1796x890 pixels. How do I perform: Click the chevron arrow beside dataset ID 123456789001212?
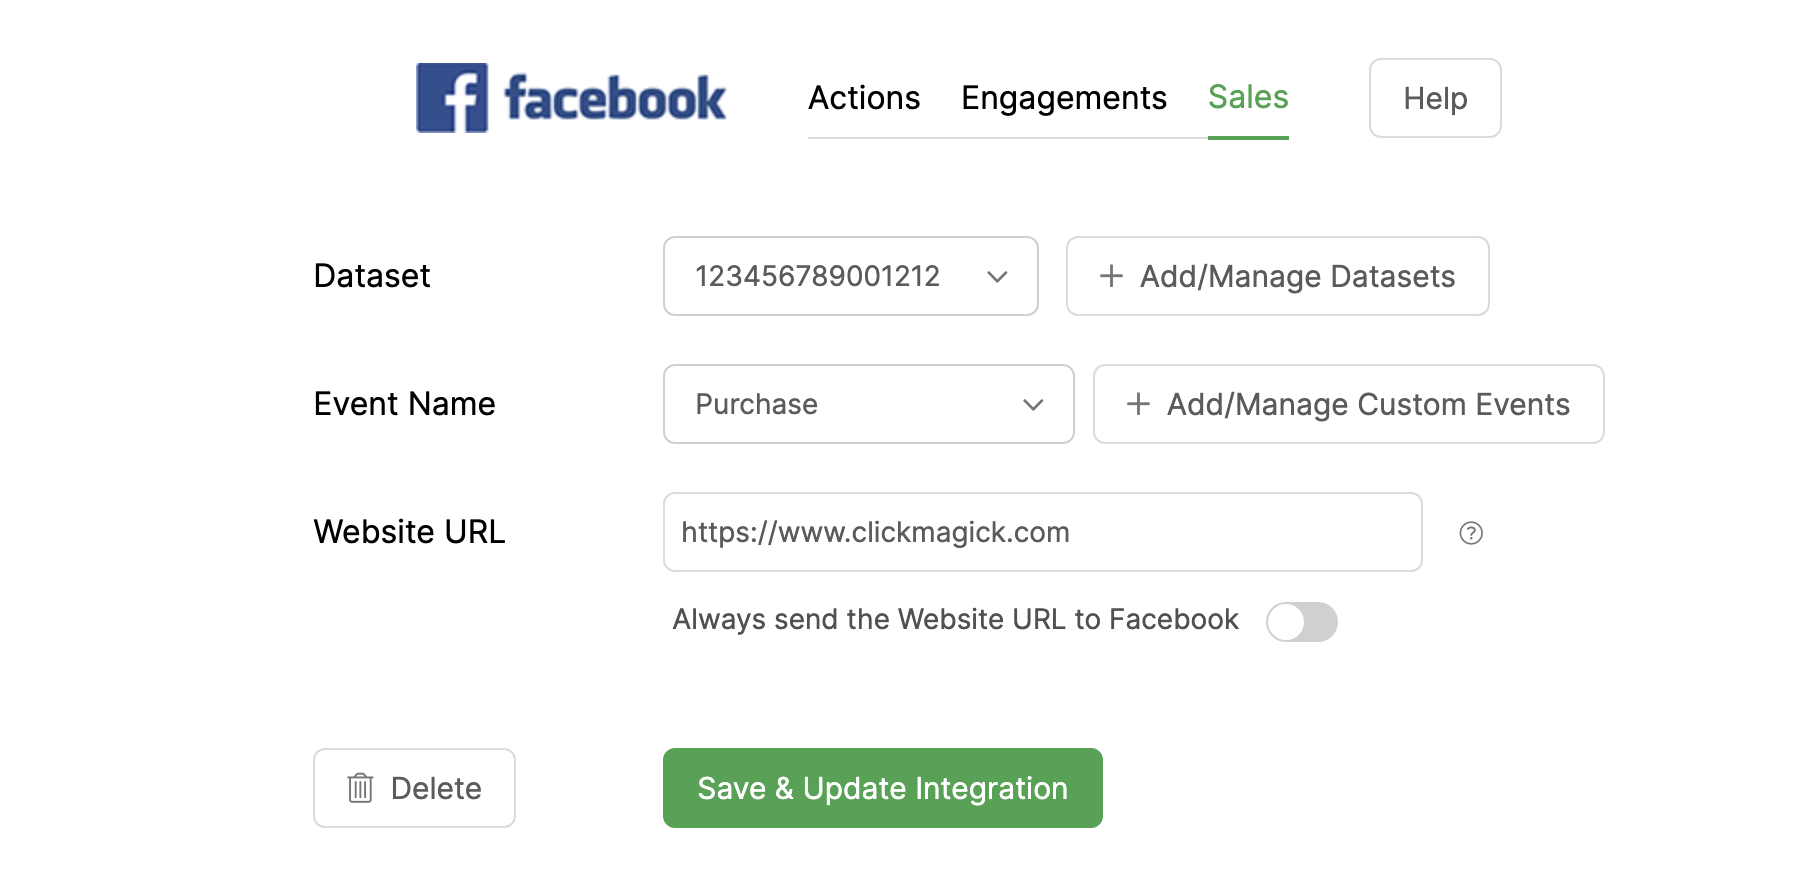[x=997, y=277]
